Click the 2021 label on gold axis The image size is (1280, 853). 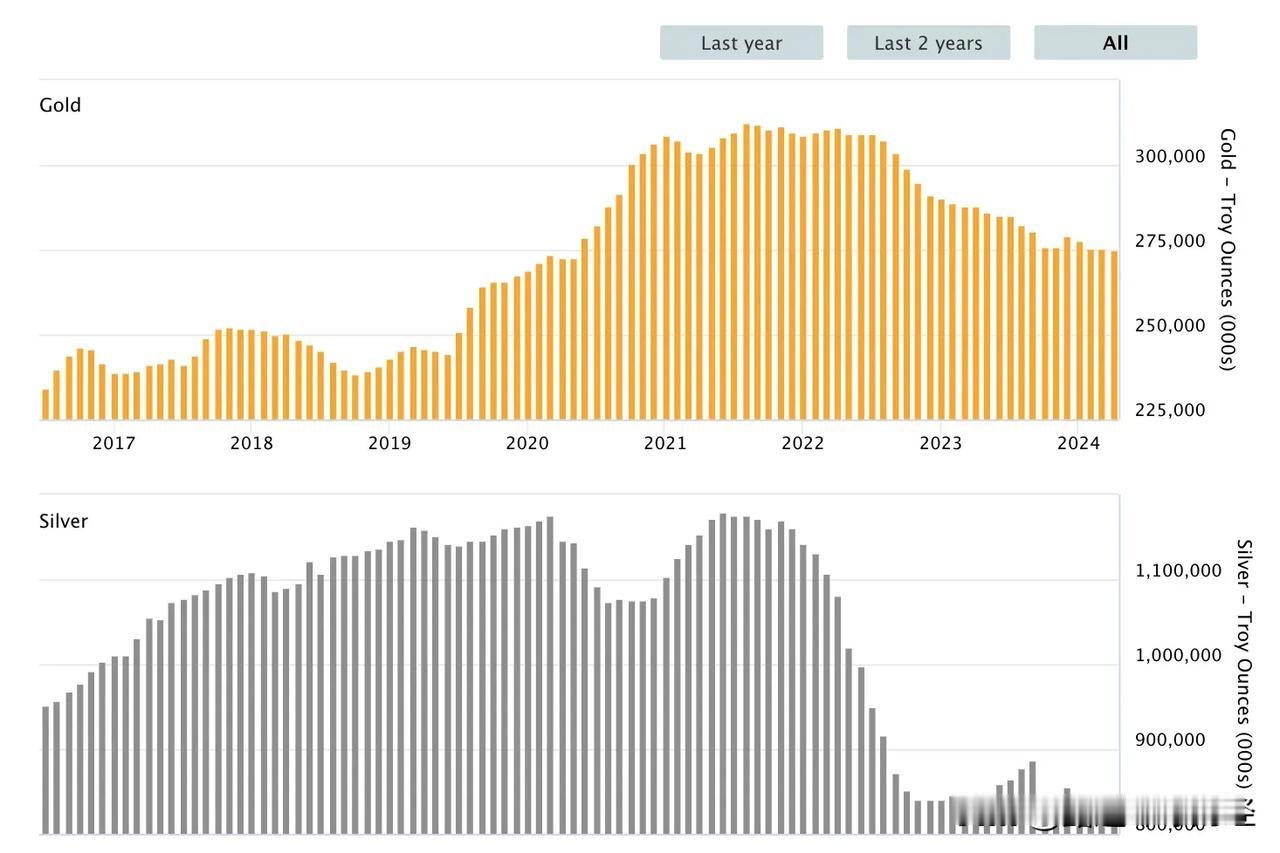[x=665, y=443]
